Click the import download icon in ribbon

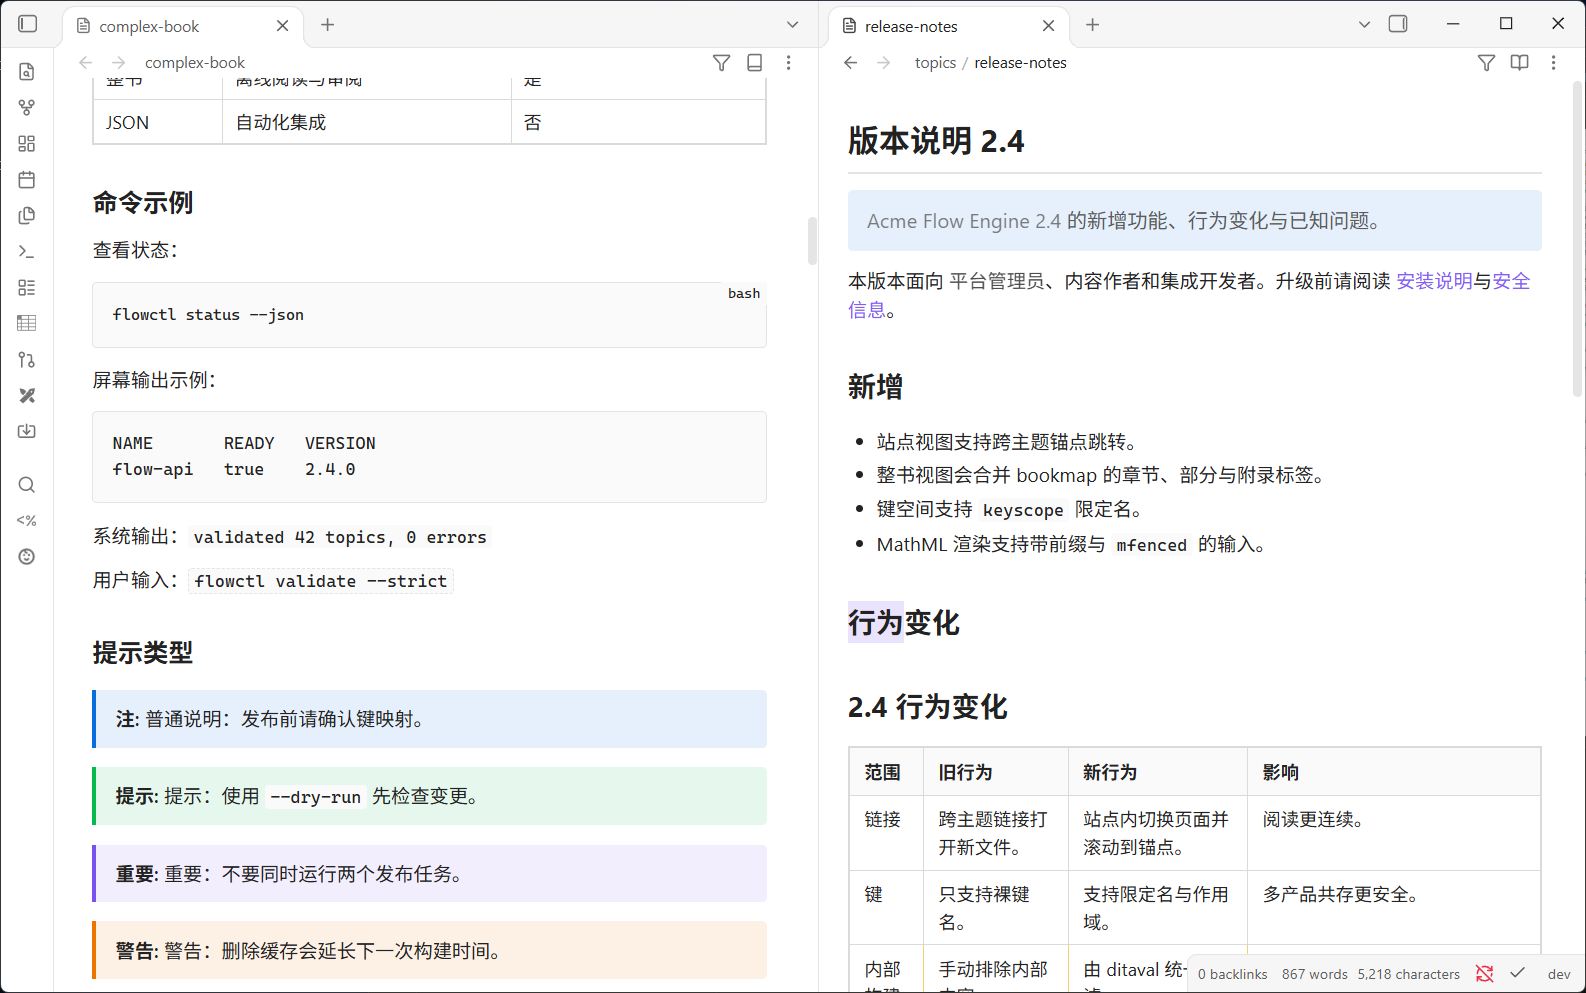pyautogui.click(x=27, y=431)
